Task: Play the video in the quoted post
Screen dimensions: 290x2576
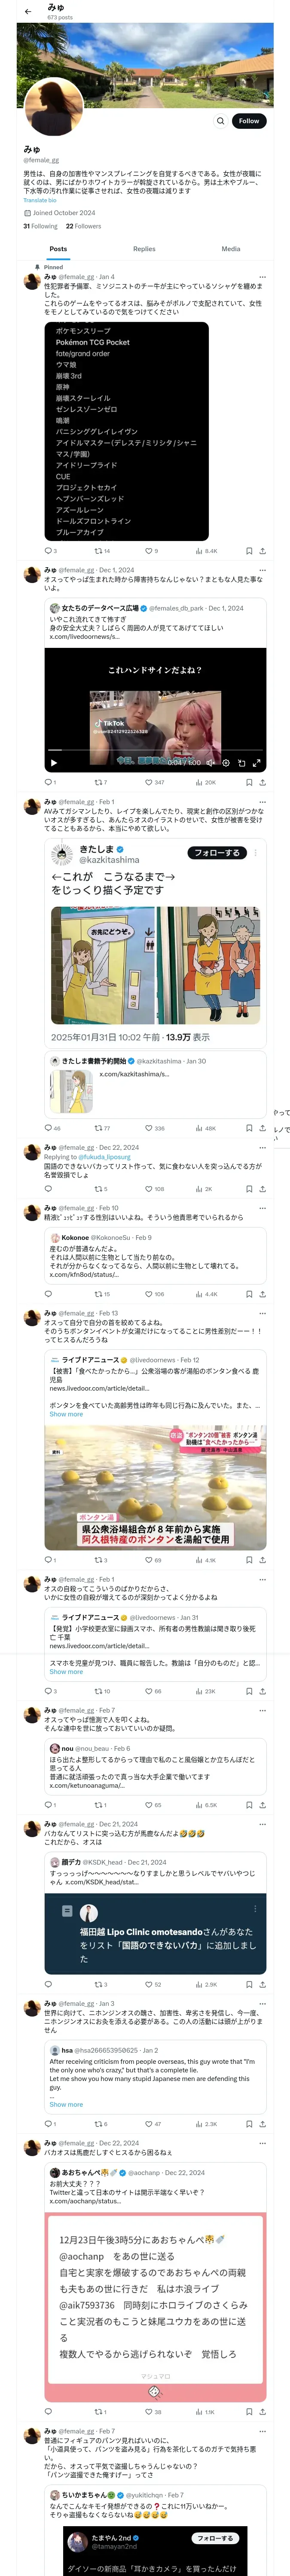Action: [x=54, y=763]
